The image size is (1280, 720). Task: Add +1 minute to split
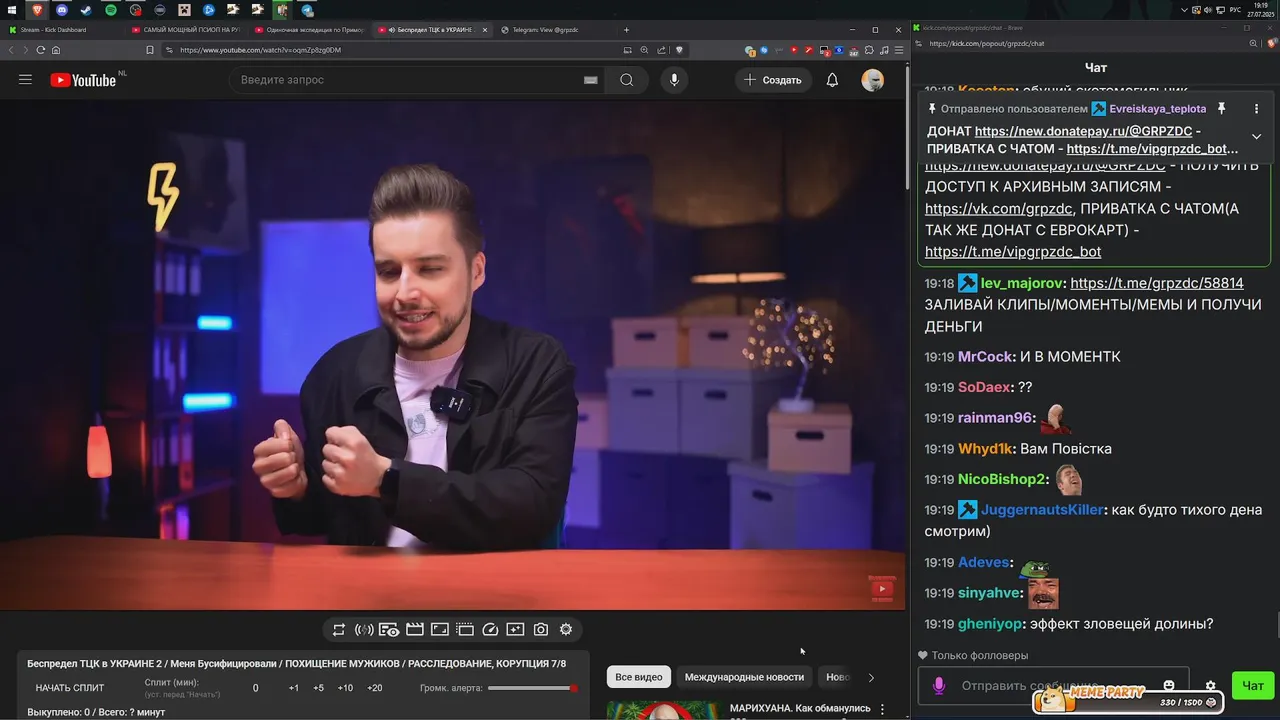294,688
